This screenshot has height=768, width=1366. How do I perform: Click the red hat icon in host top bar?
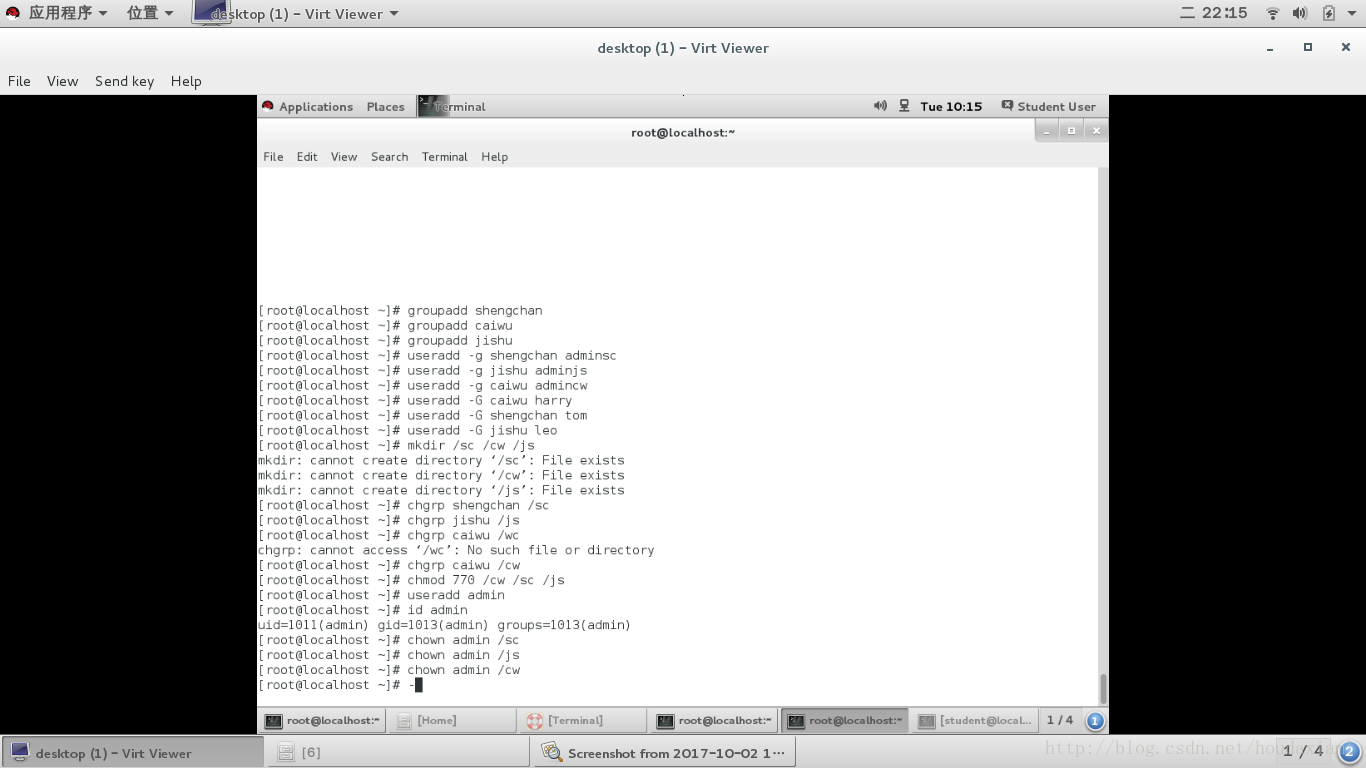click(x=13, y=13)
